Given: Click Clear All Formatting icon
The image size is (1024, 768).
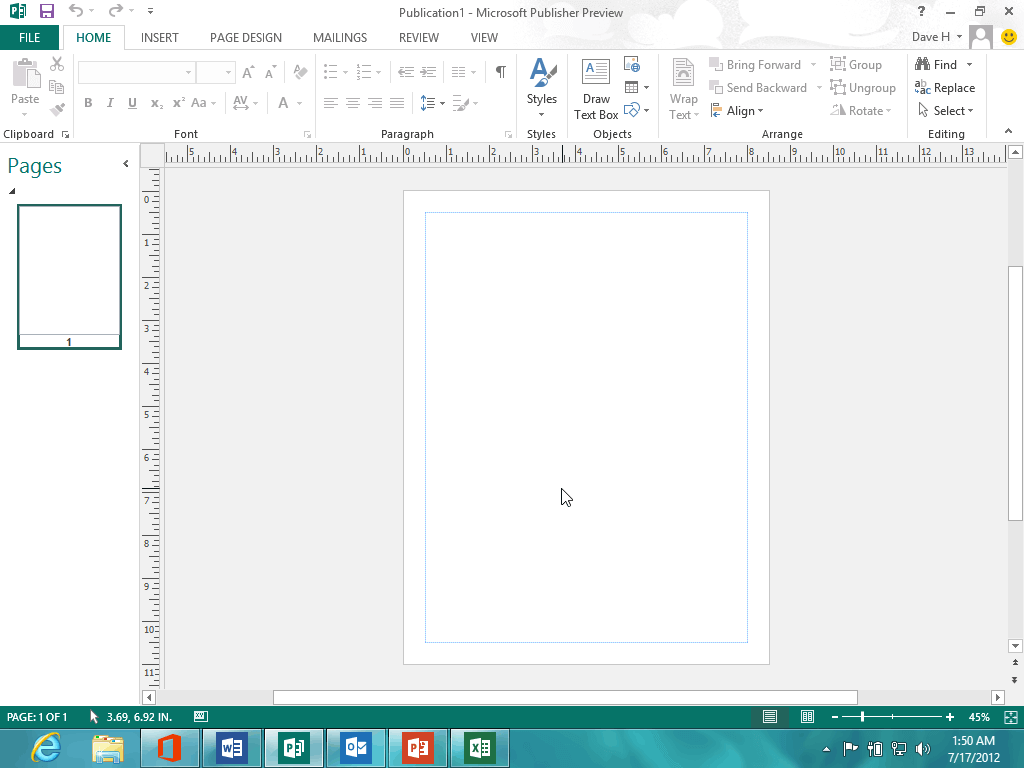Looking at the screenshot, I should point(300,72).
